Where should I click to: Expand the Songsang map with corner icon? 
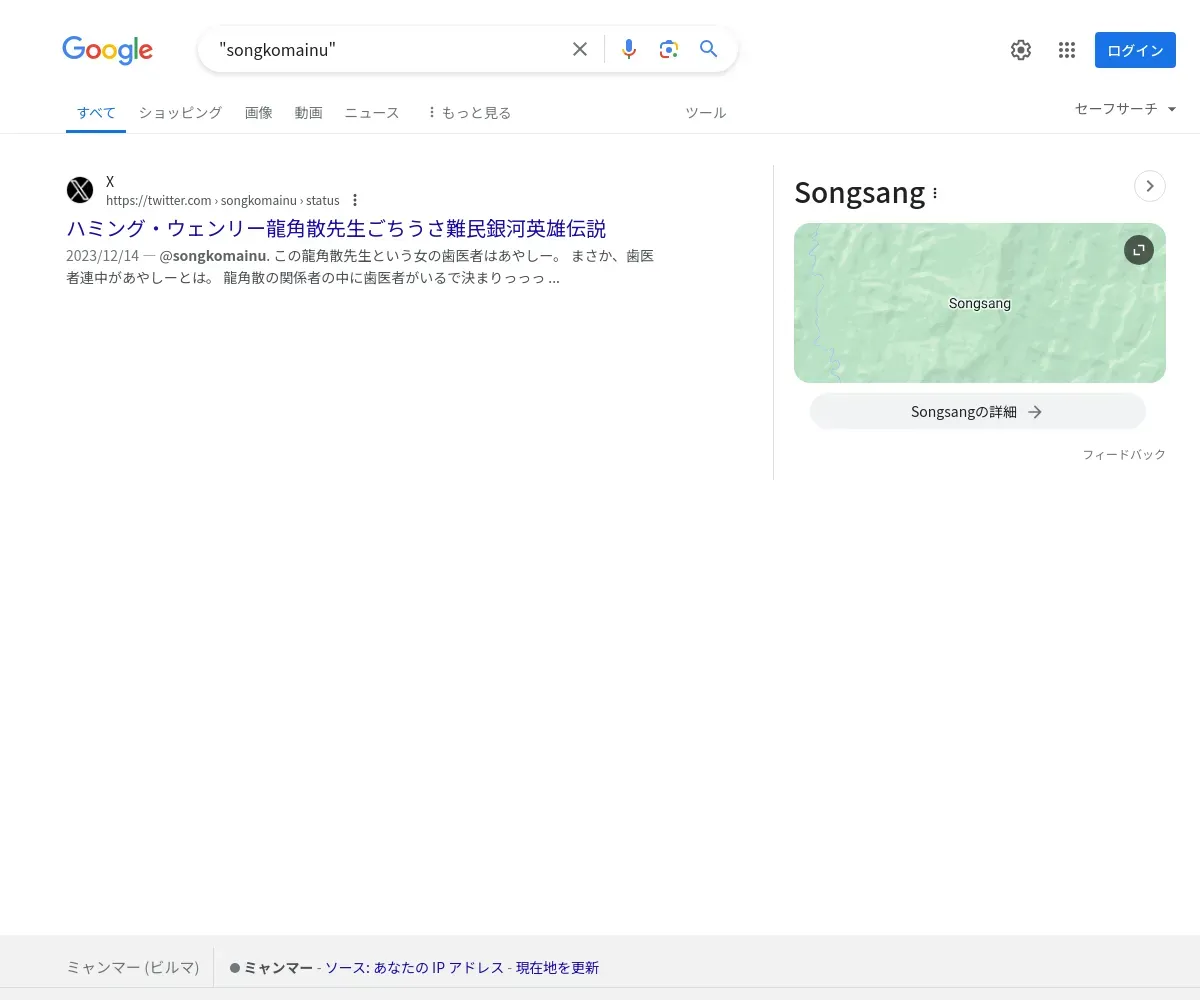click(1139, 250)
